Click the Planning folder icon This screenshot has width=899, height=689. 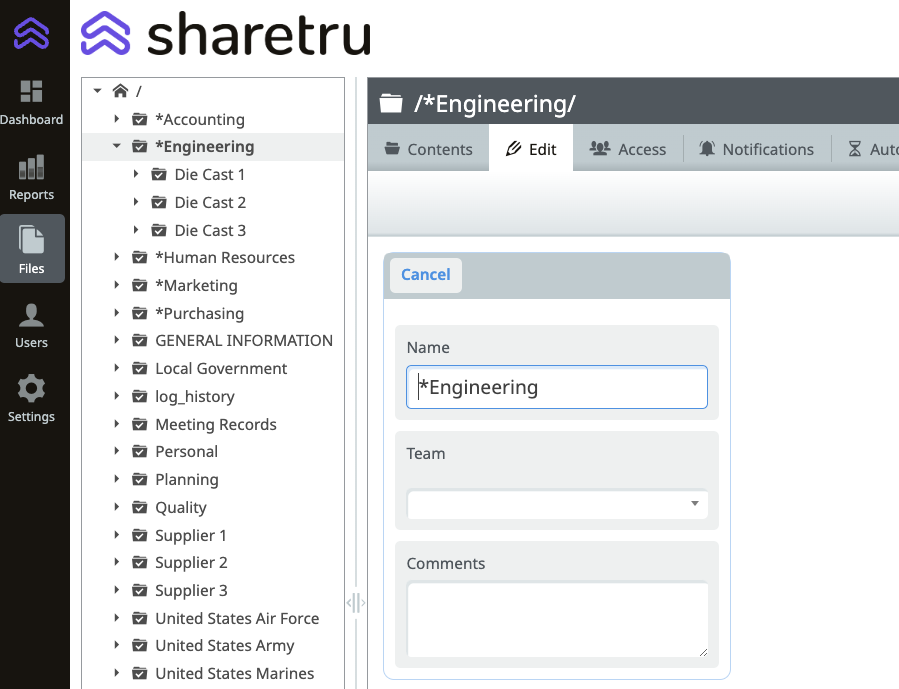pyautogui.click(x=139, y=479)
